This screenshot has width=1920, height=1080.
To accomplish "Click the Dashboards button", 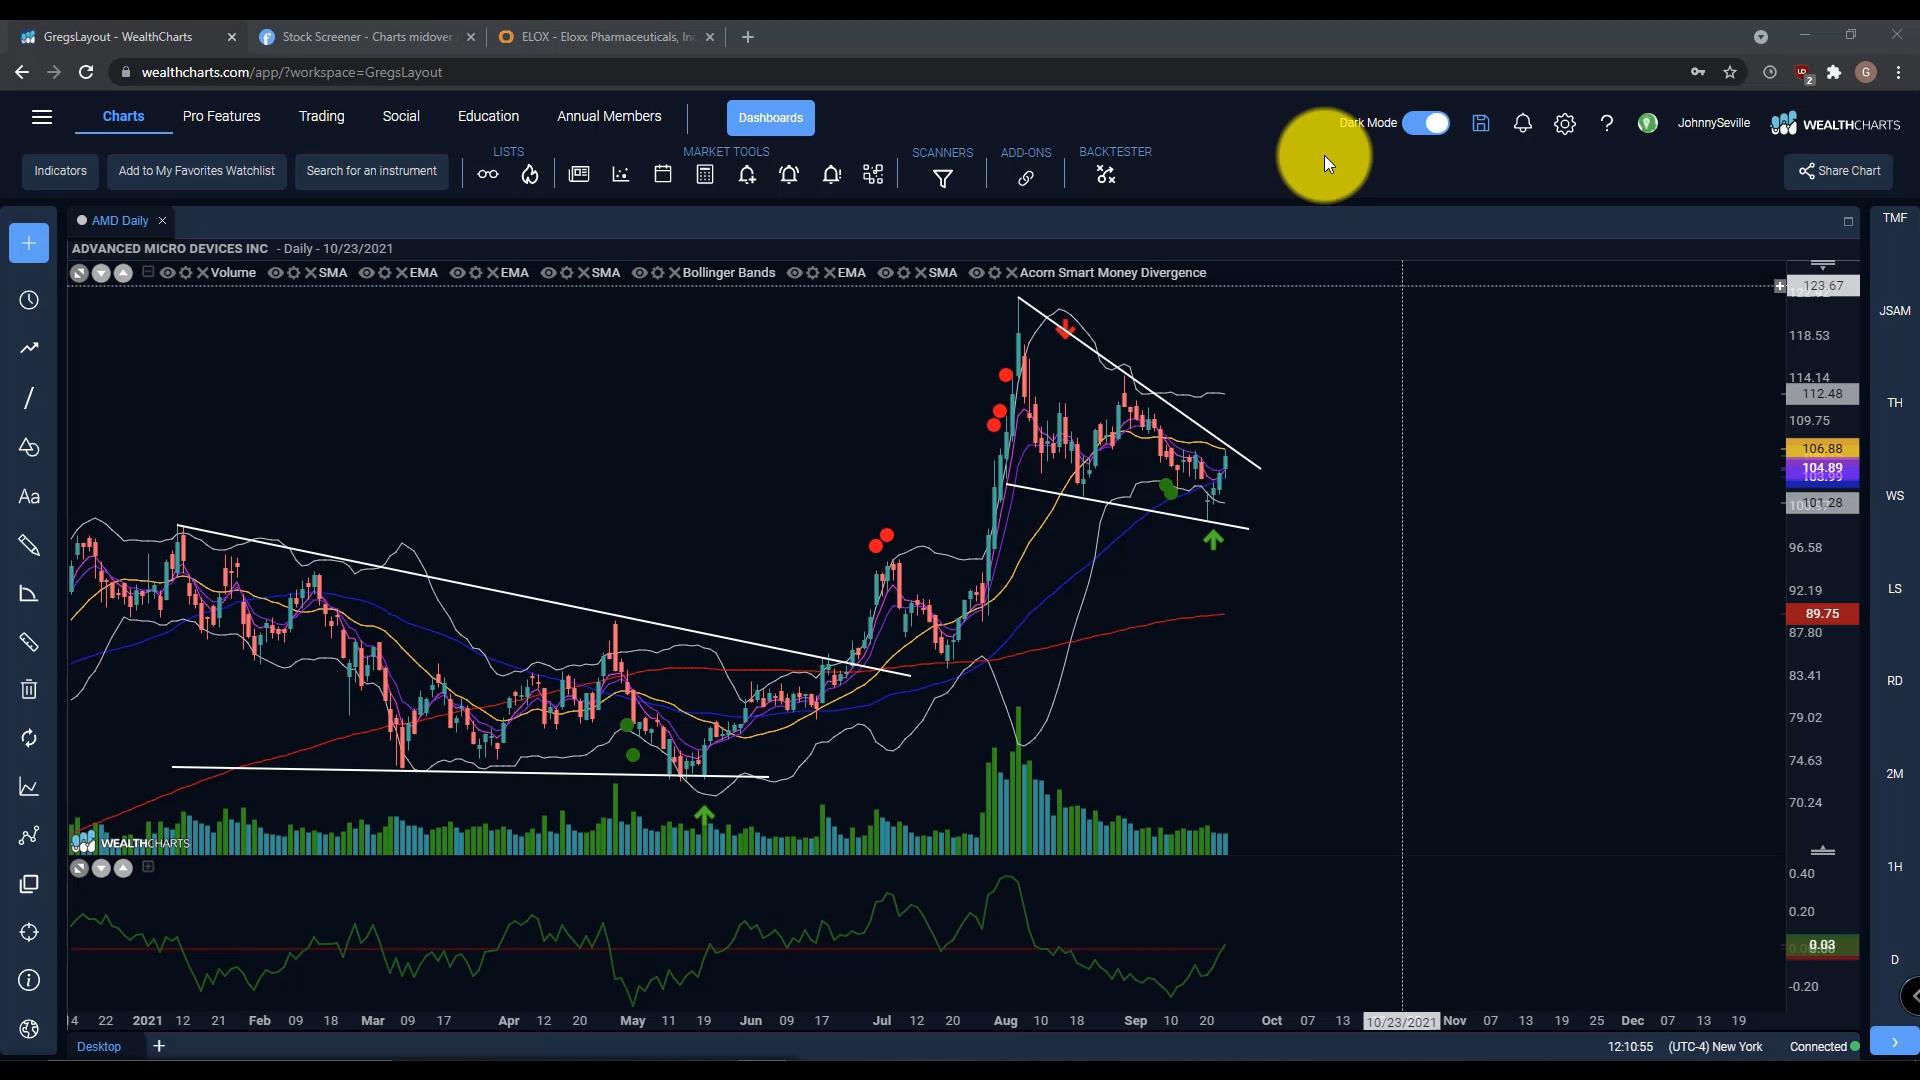I will (x=771, y=118).
